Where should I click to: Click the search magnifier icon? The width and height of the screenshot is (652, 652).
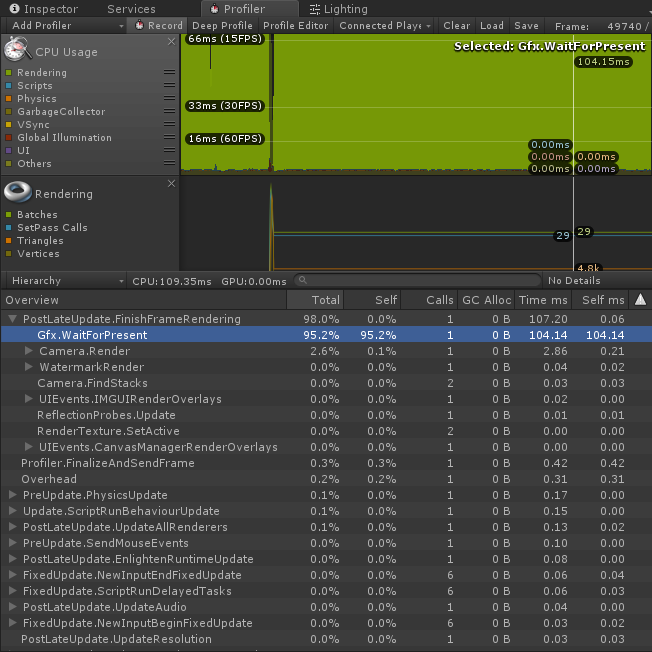(303, 280)
